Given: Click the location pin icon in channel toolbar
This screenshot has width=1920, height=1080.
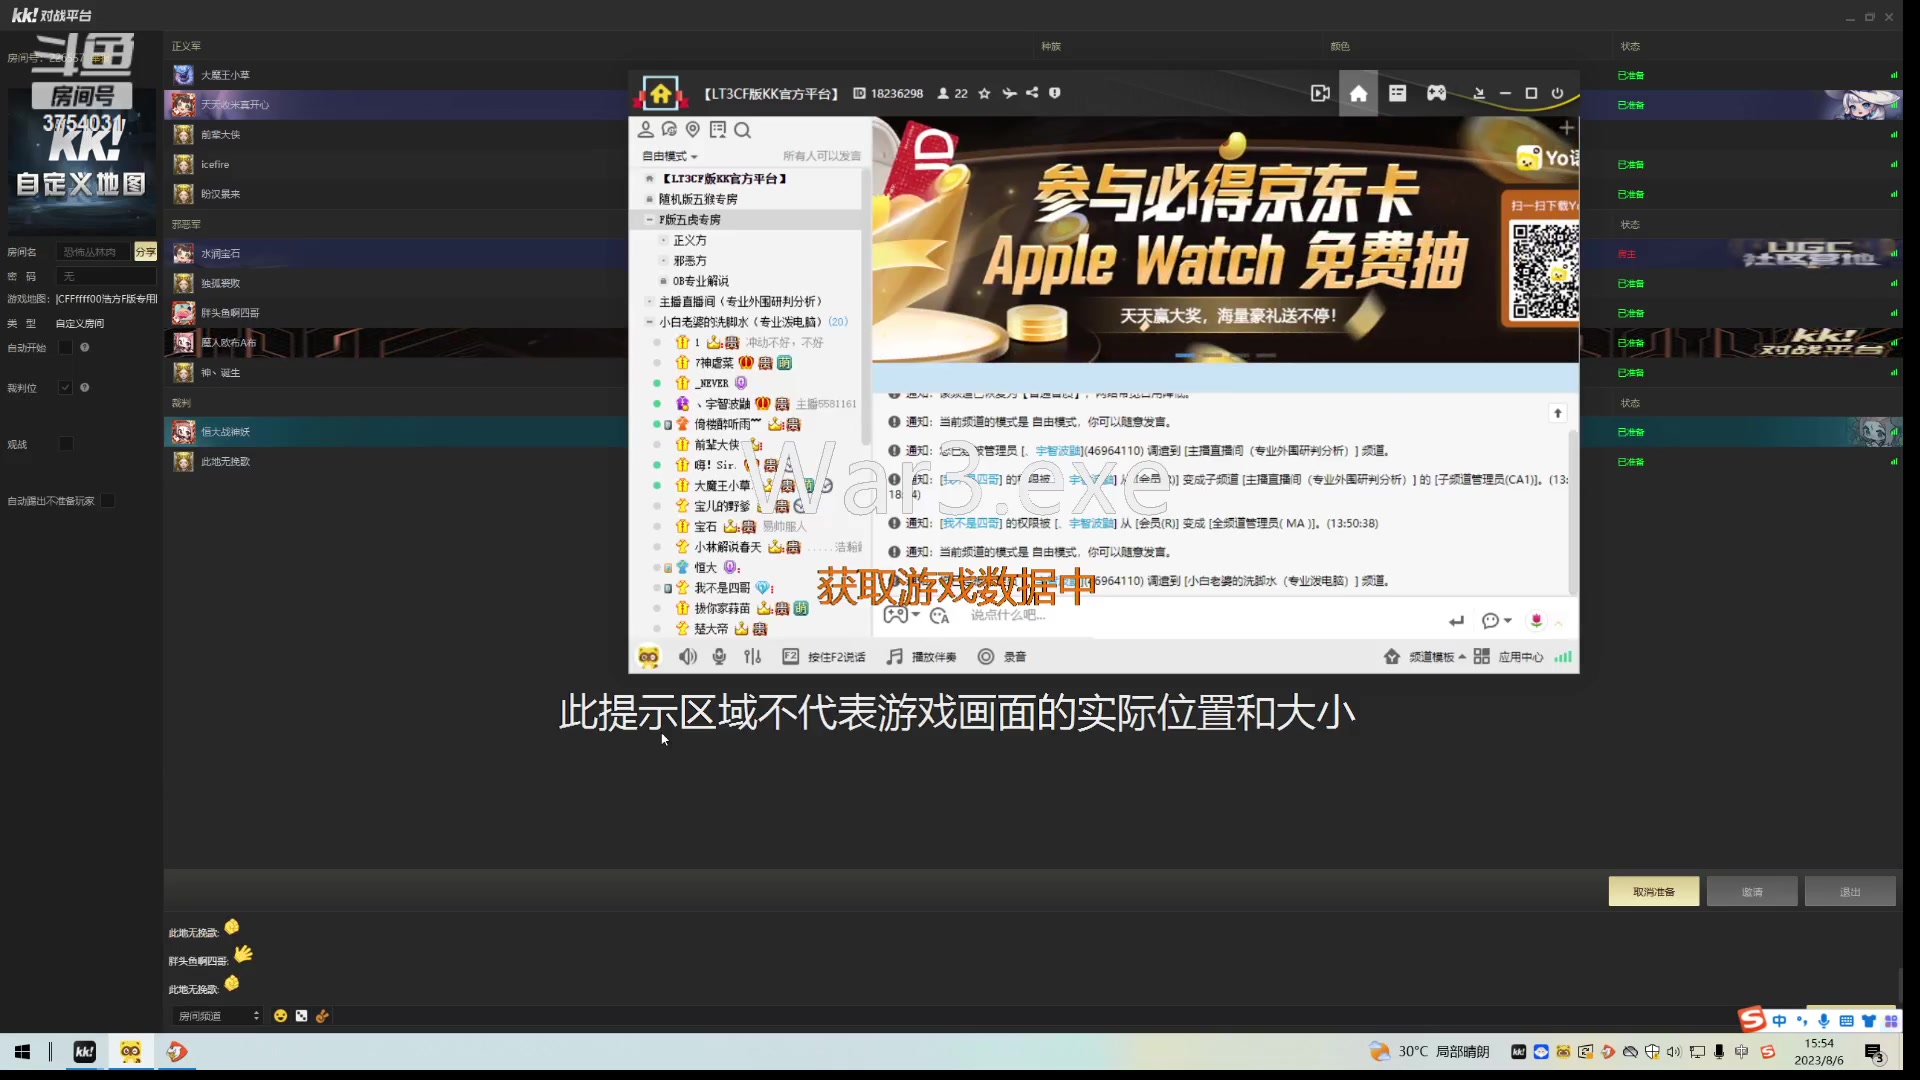Looking at the screenshot, I should (693, 130).
